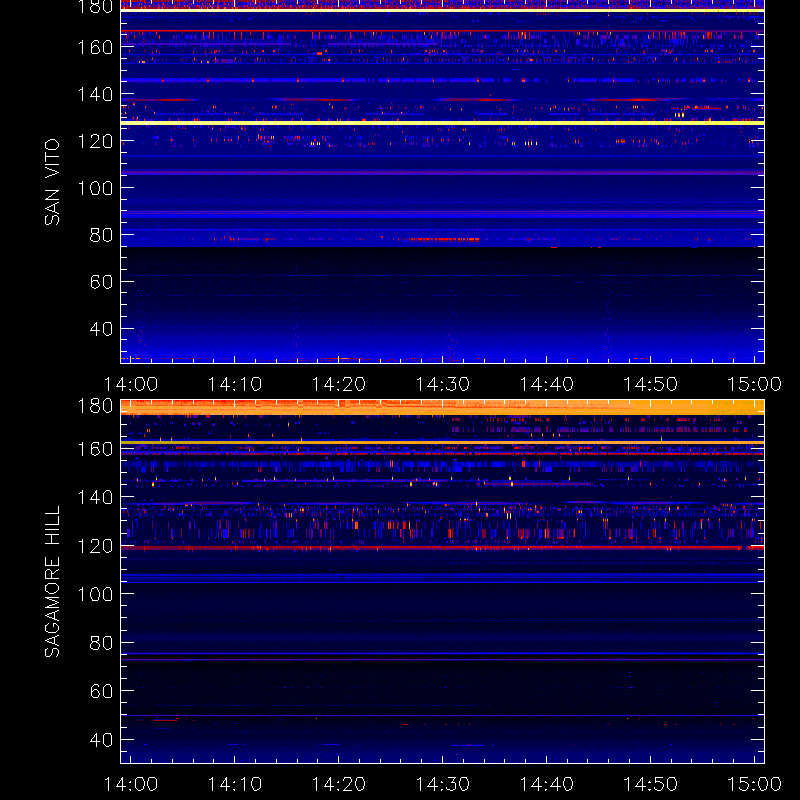Select the 160 frequency label on San Vito plot
The image size is (800, 800).
click(95, 47)
